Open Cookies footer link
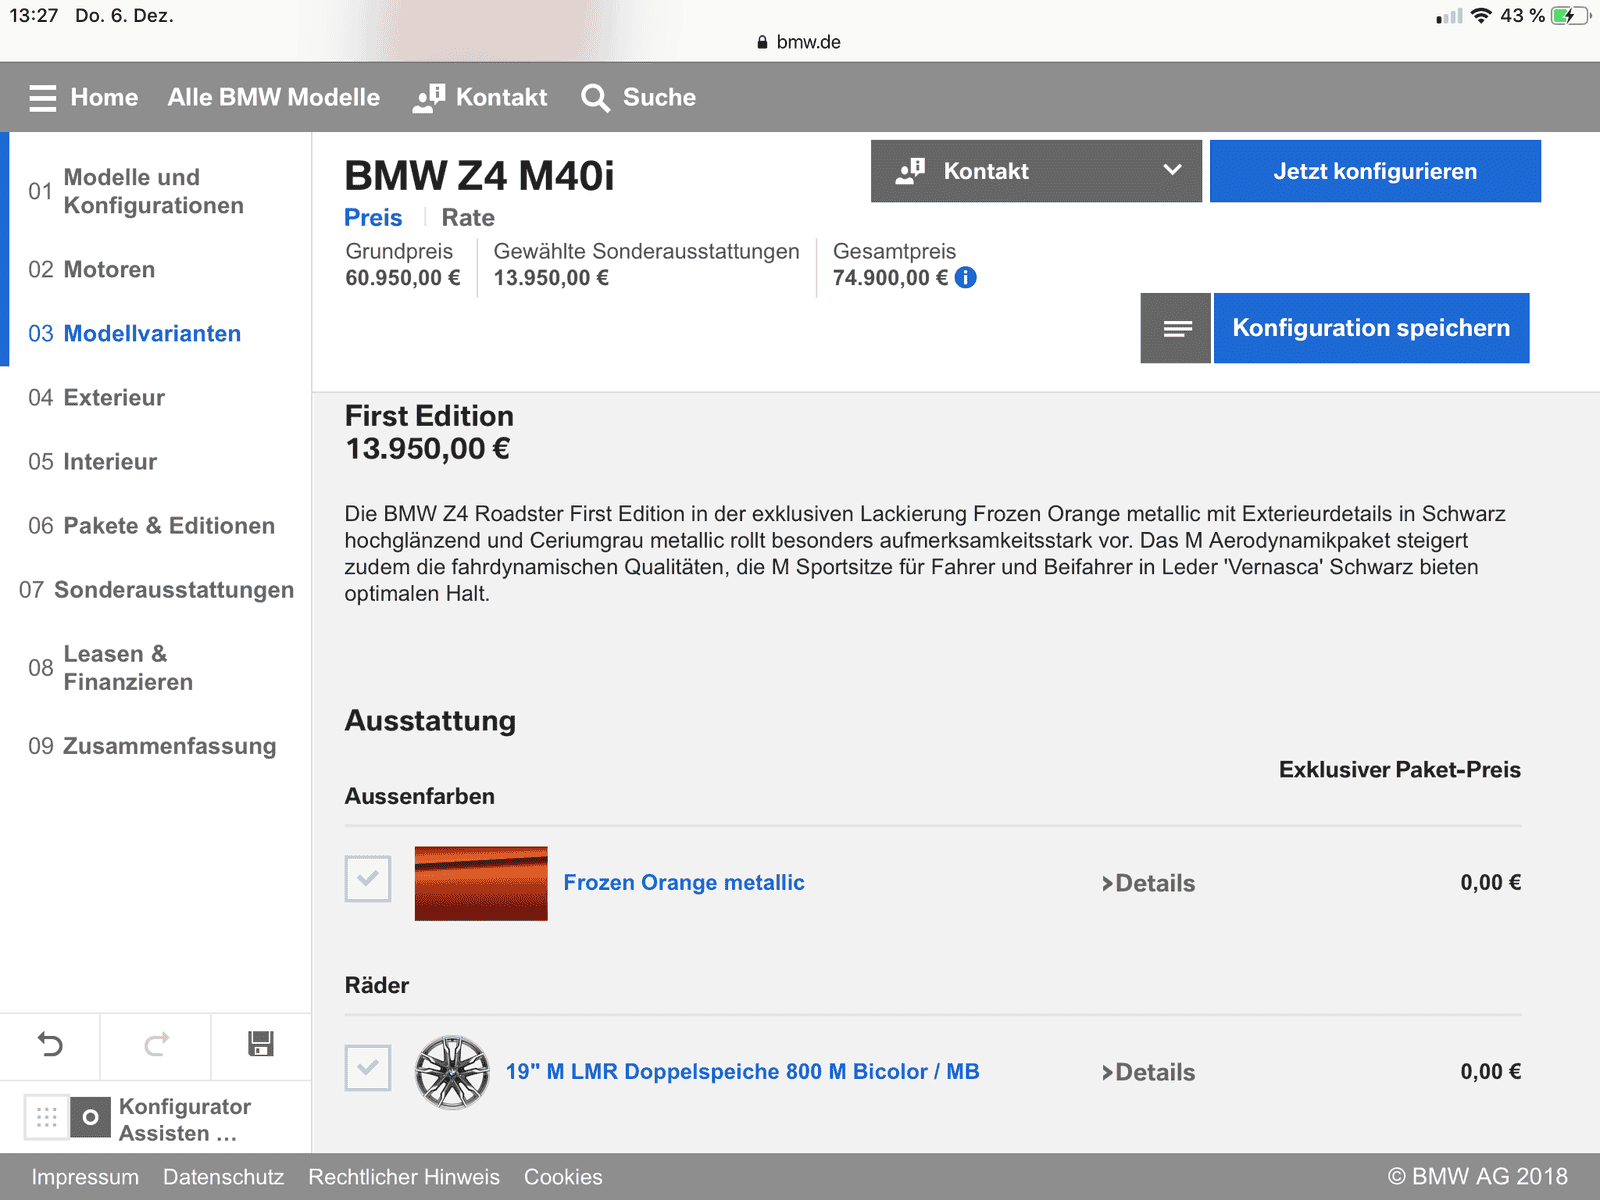1600x1200 pixels. [563, 1177]
